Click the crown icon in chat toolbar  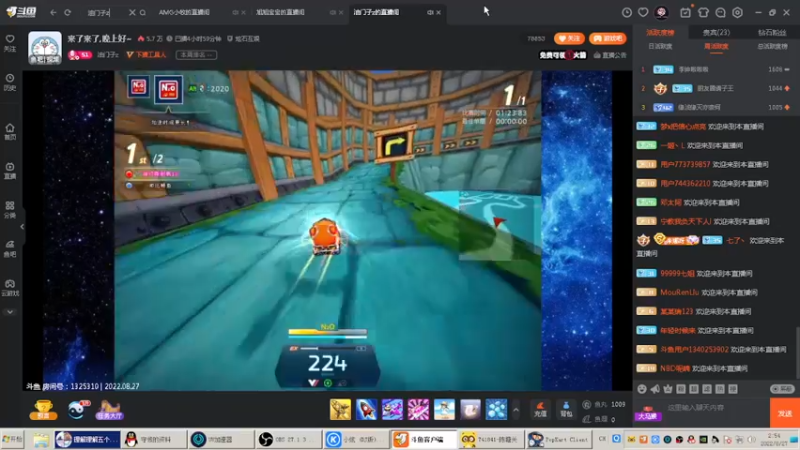pyautogui.click(x=668, y=389)
